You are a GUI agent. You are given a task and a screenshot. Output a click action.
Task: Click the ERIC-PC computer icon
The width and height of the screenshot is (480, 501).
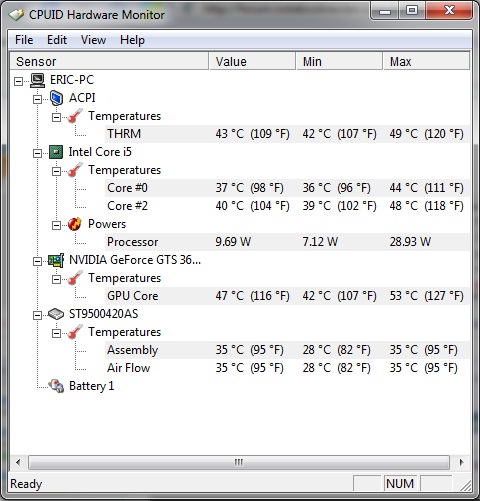tap(37, 80)
